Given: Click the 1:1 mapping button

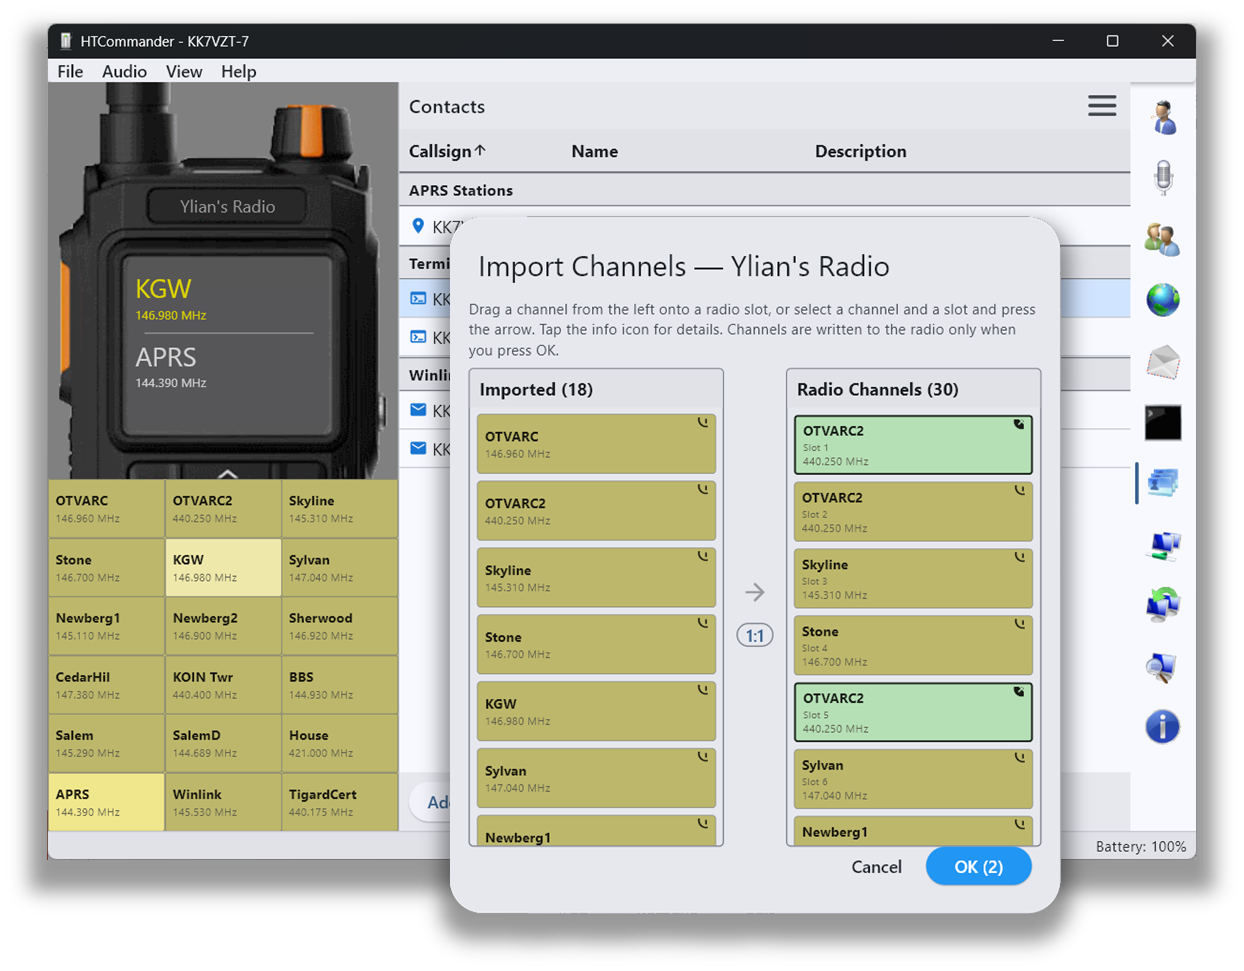Looking at the screenshot, I should pyautogui.click(x=755, y=636).
